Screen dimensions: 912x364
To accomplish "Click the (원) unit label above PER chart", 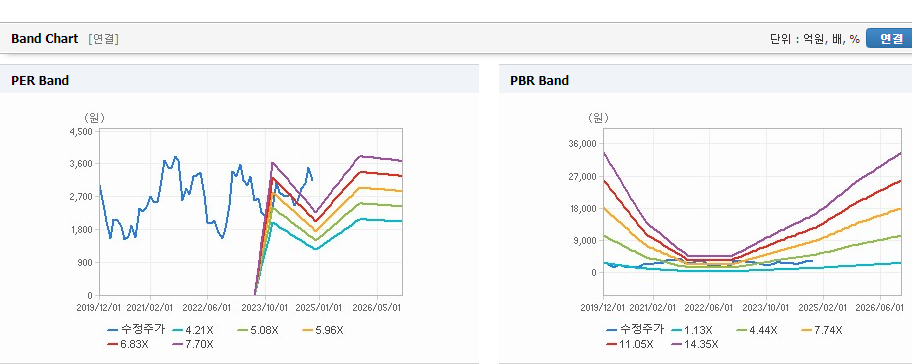I will pyautogui.click(x=94, y=118).
